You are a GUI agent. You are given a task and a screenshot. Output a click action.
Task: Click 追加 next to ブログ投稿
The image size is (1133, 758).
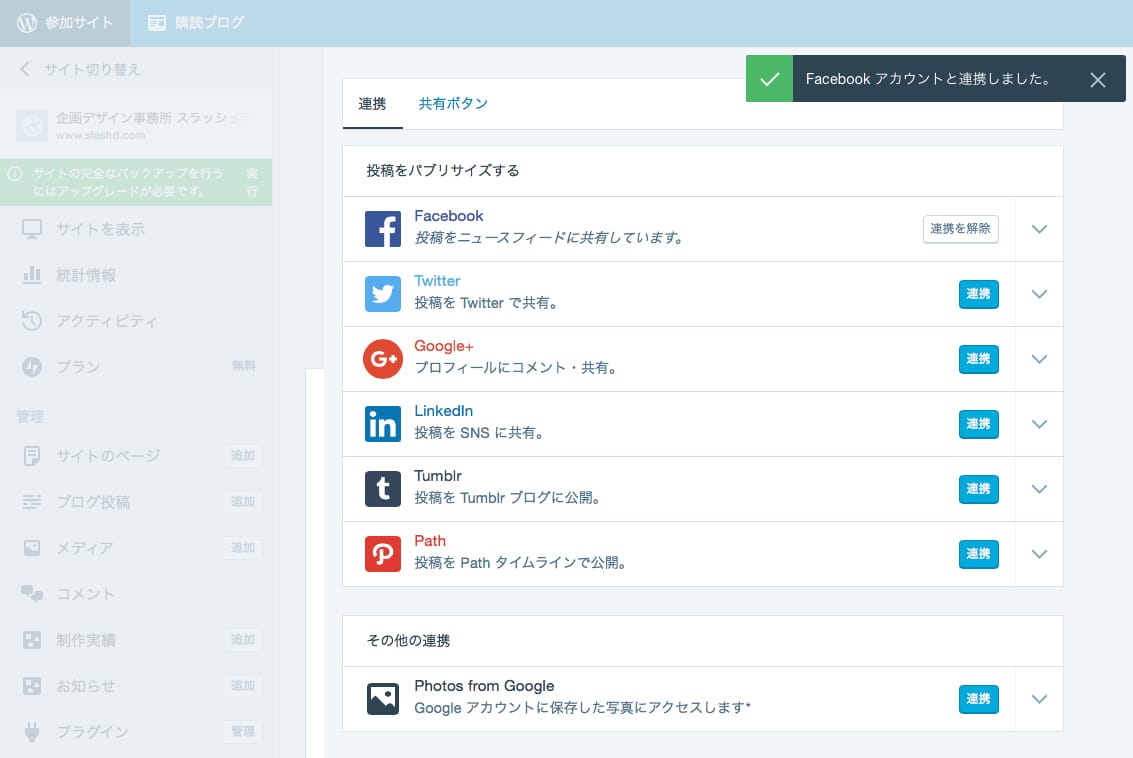243,501
